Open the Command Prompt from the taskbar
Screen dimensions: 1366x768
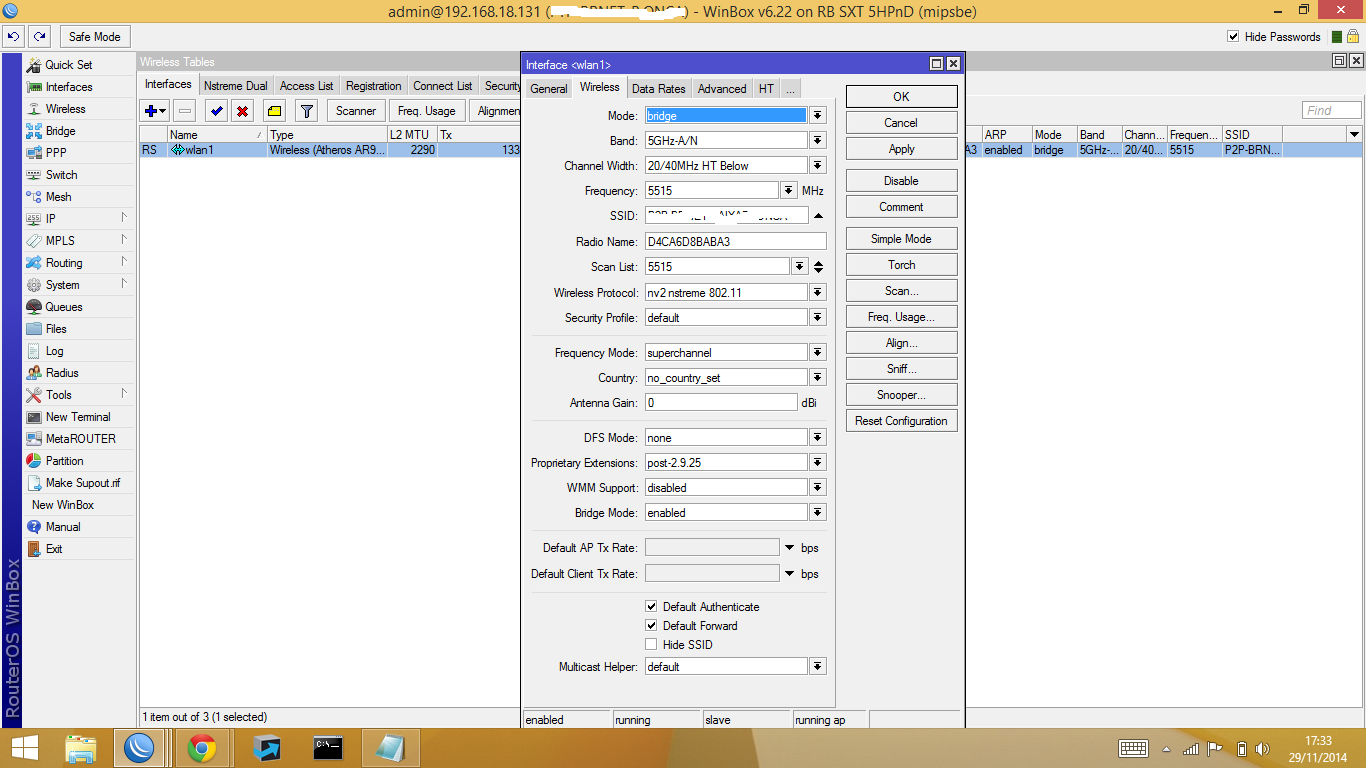click(x=328, y=748)
